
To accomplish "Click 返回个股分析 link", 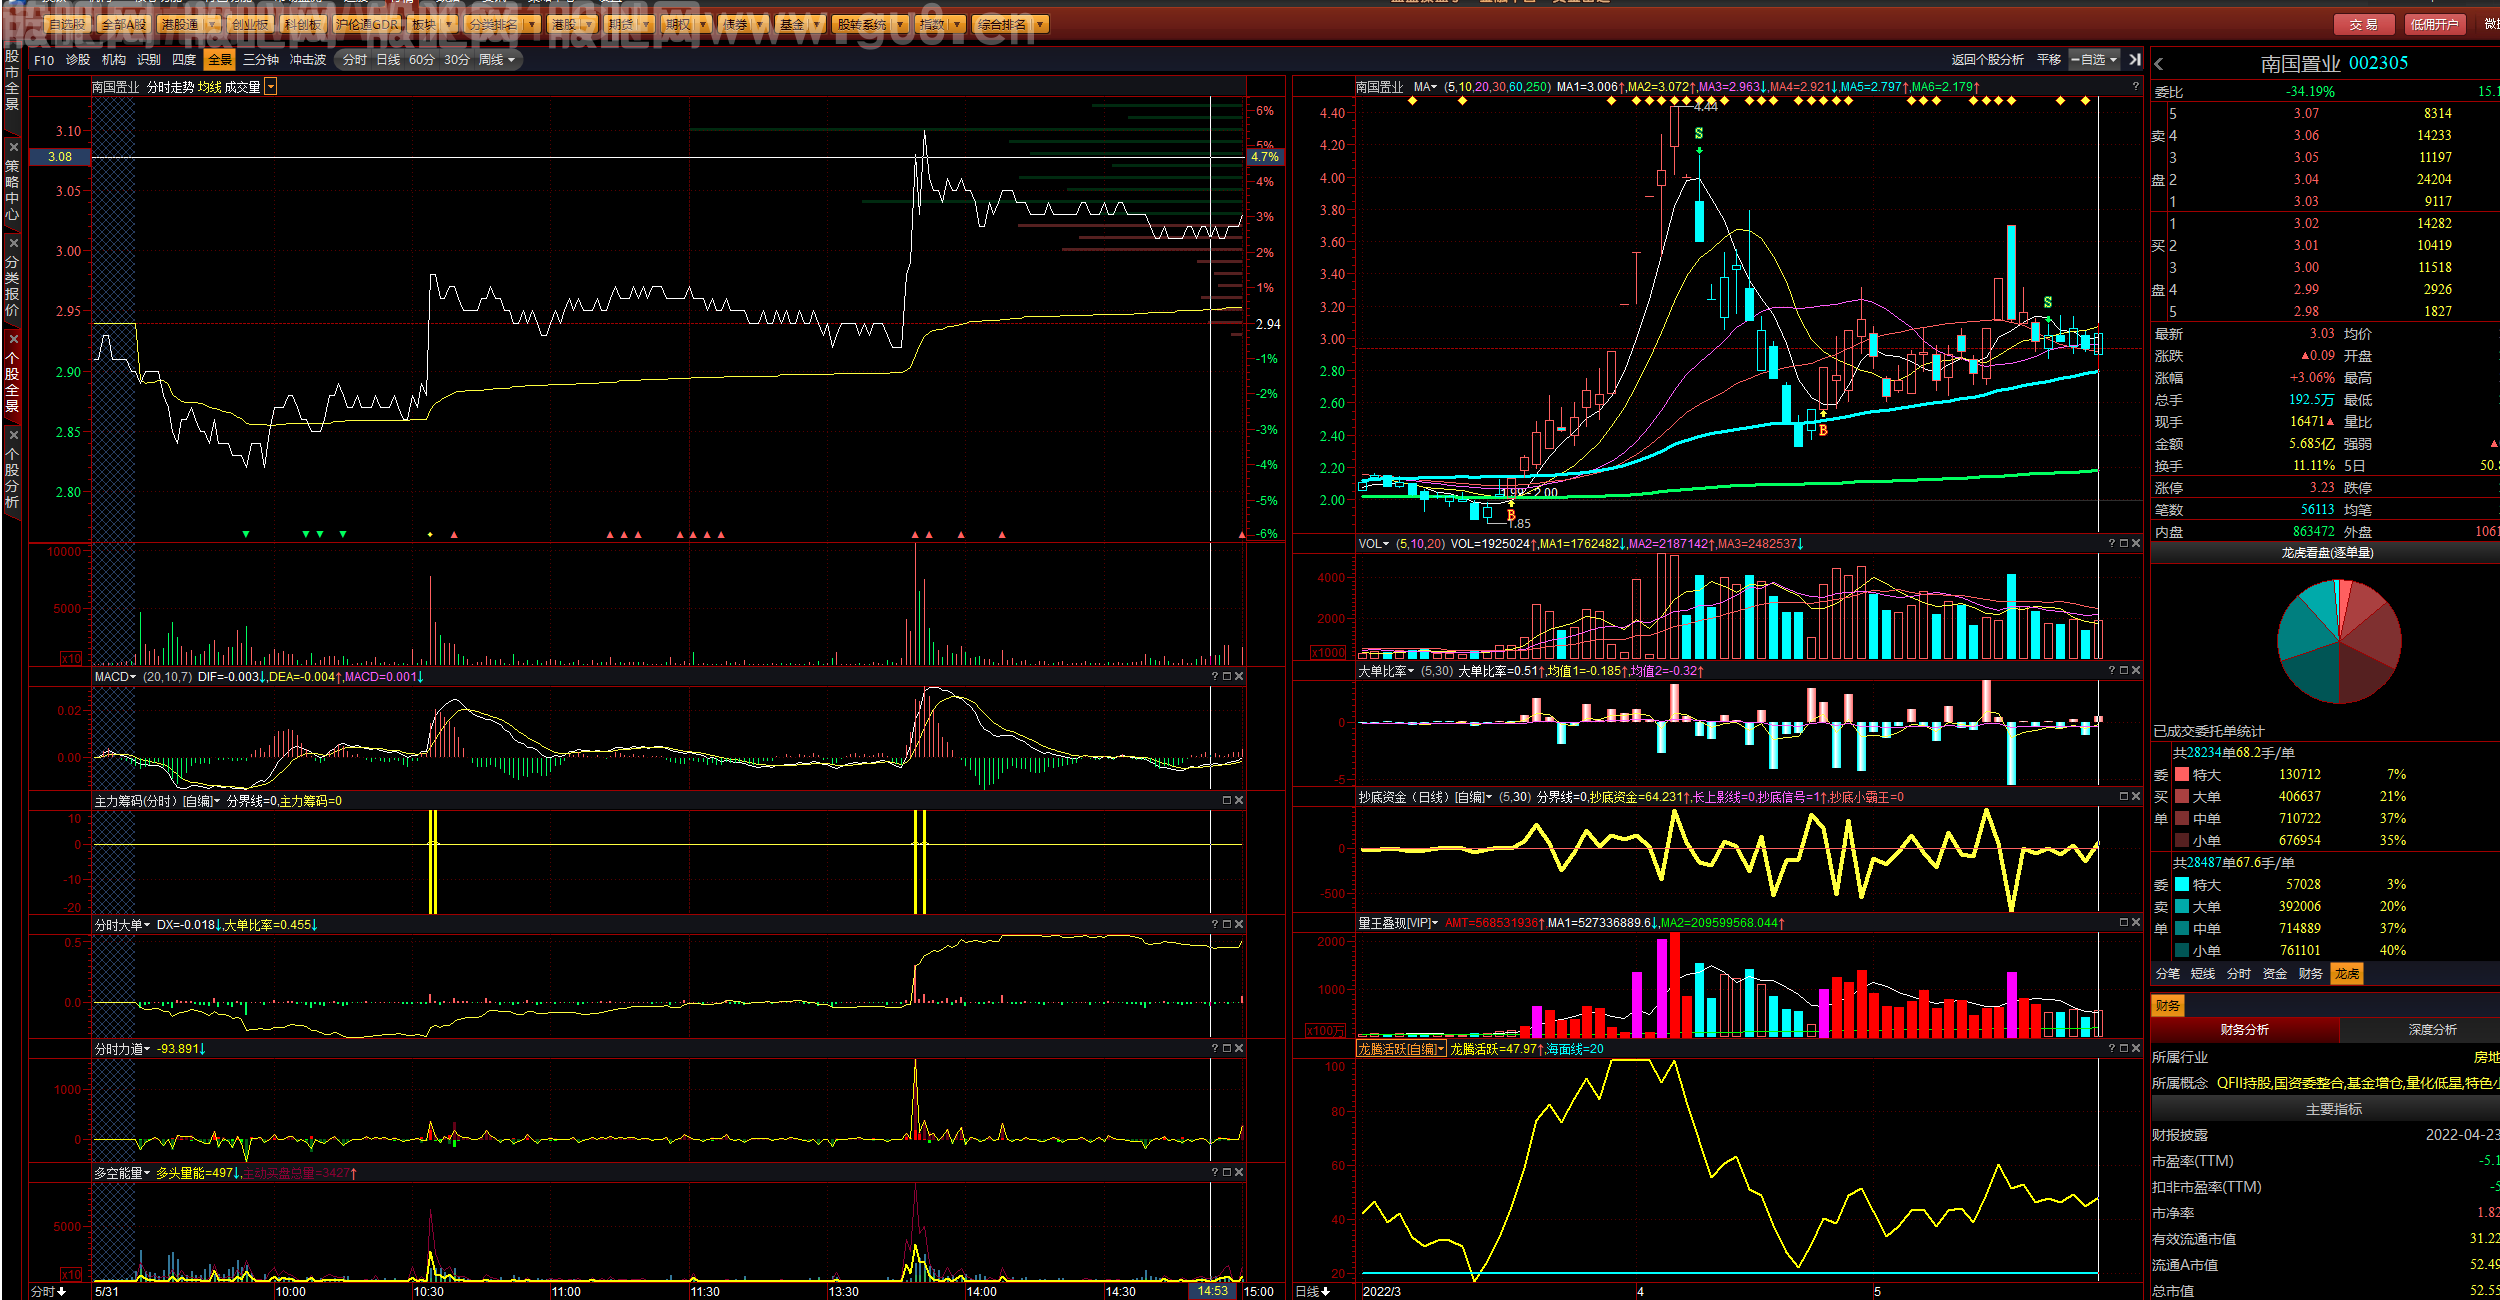I will (x=1988, y=60).
